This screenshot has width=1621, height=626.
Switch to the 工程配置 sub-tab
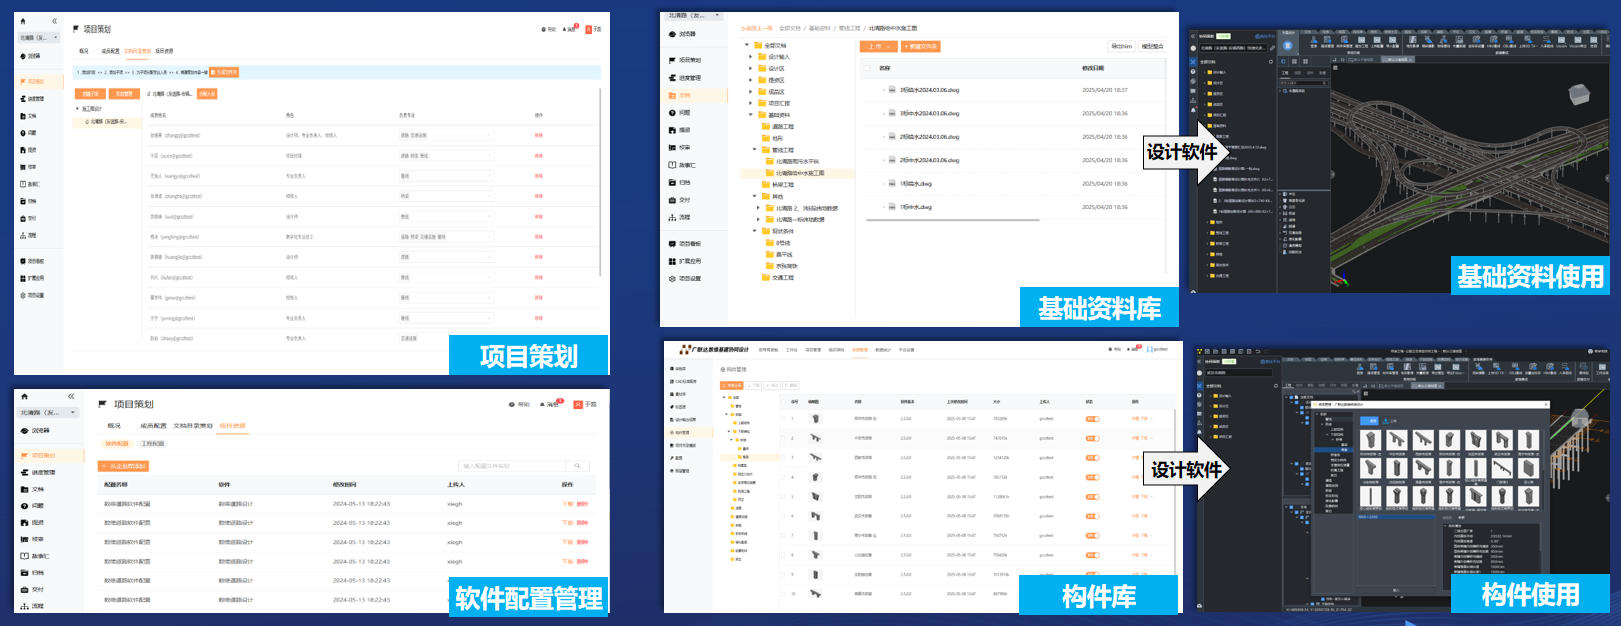coord(152,443)
